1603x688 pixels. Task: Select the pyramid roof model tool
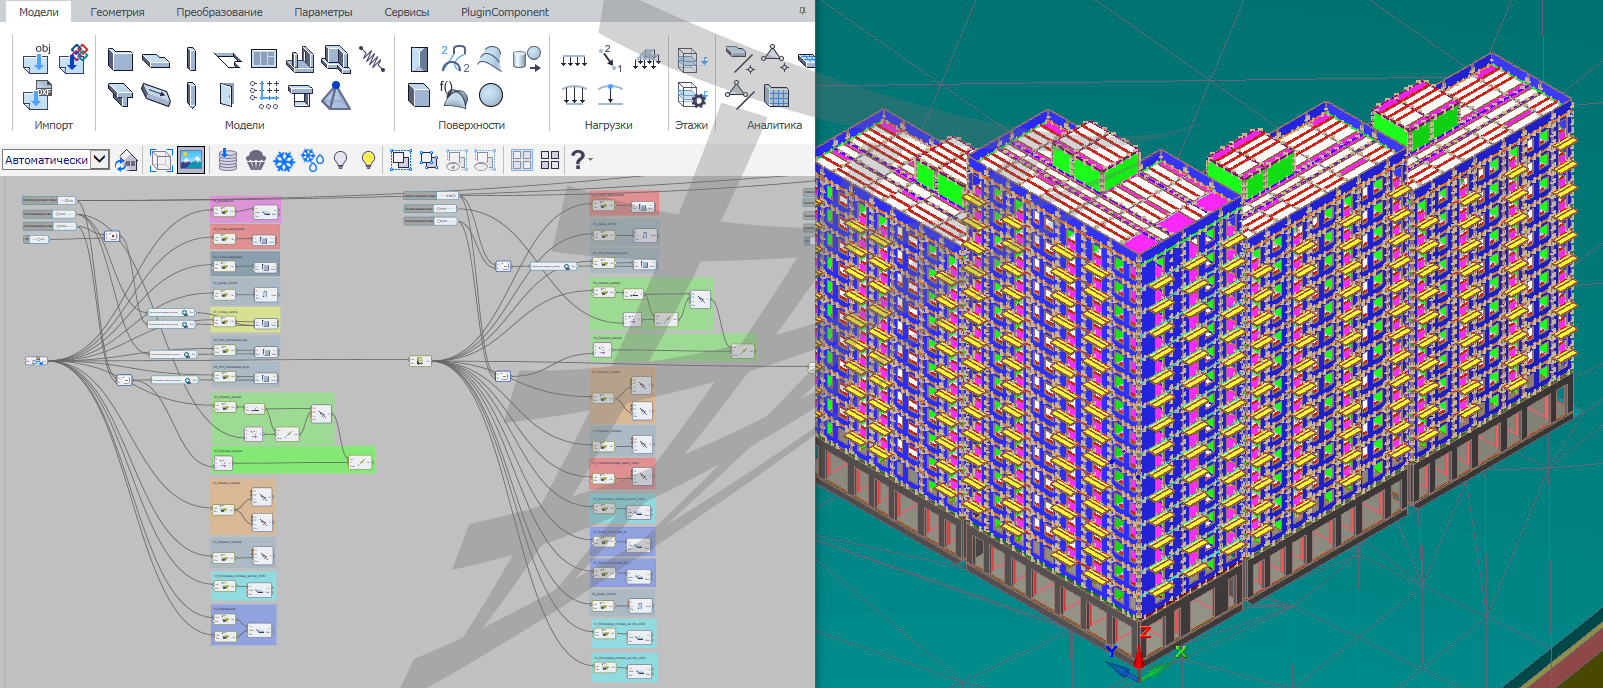(x=336, y=95)
